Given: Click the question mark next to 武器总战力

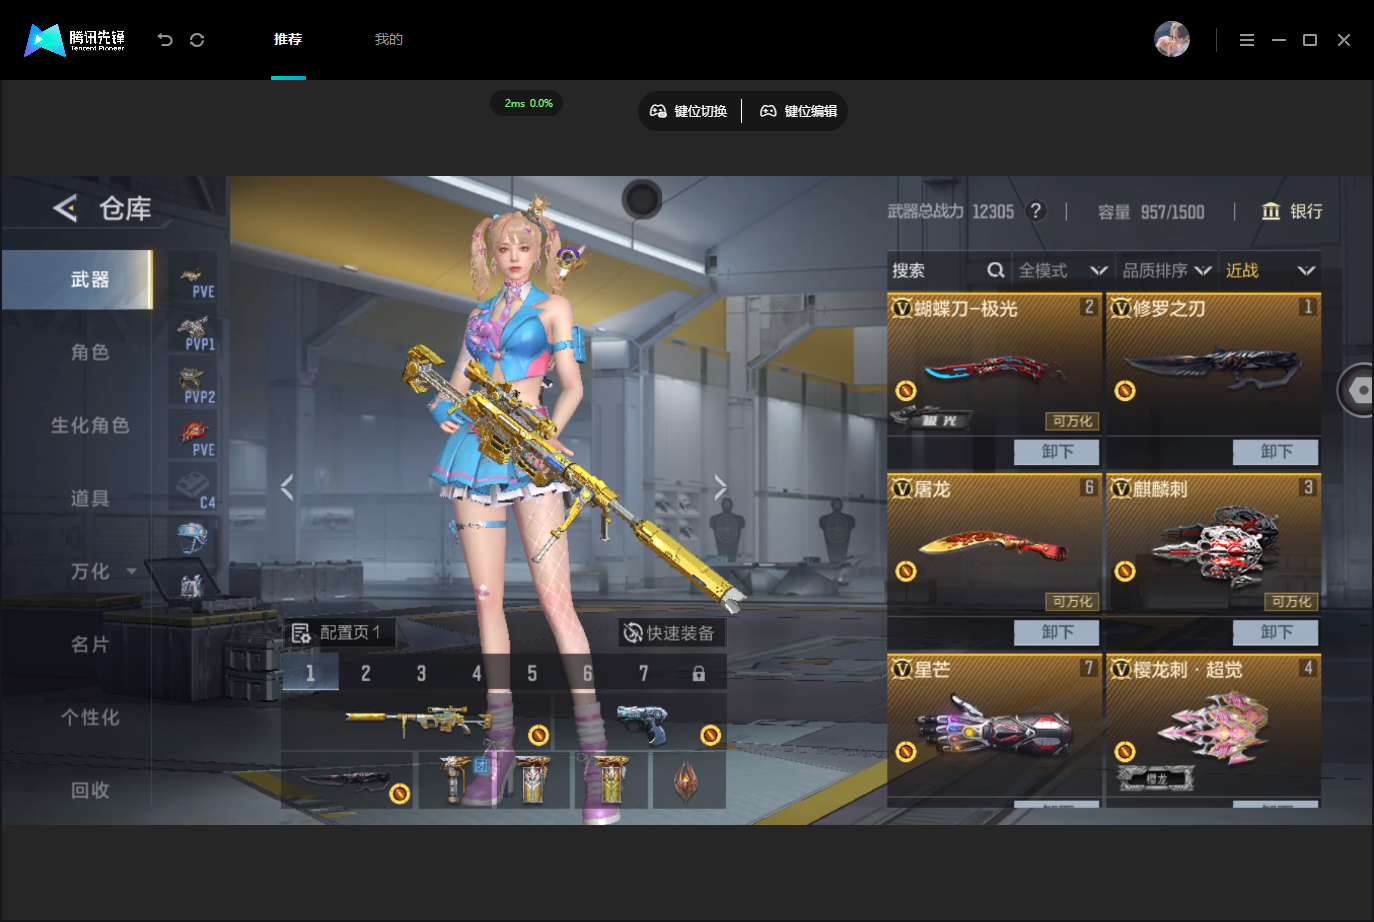Looking at the screenshot, I should pos(1036,211).
